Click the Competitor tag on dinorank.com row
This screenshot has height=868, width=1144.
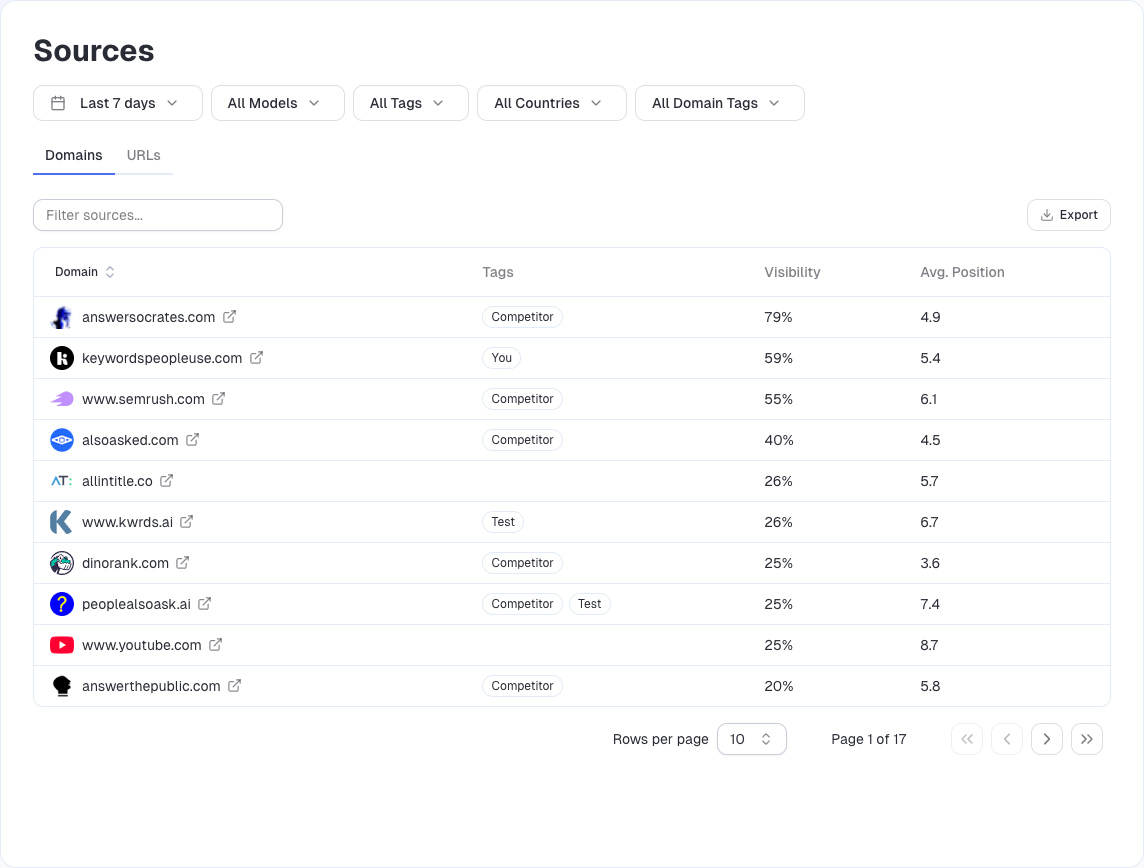522,562
